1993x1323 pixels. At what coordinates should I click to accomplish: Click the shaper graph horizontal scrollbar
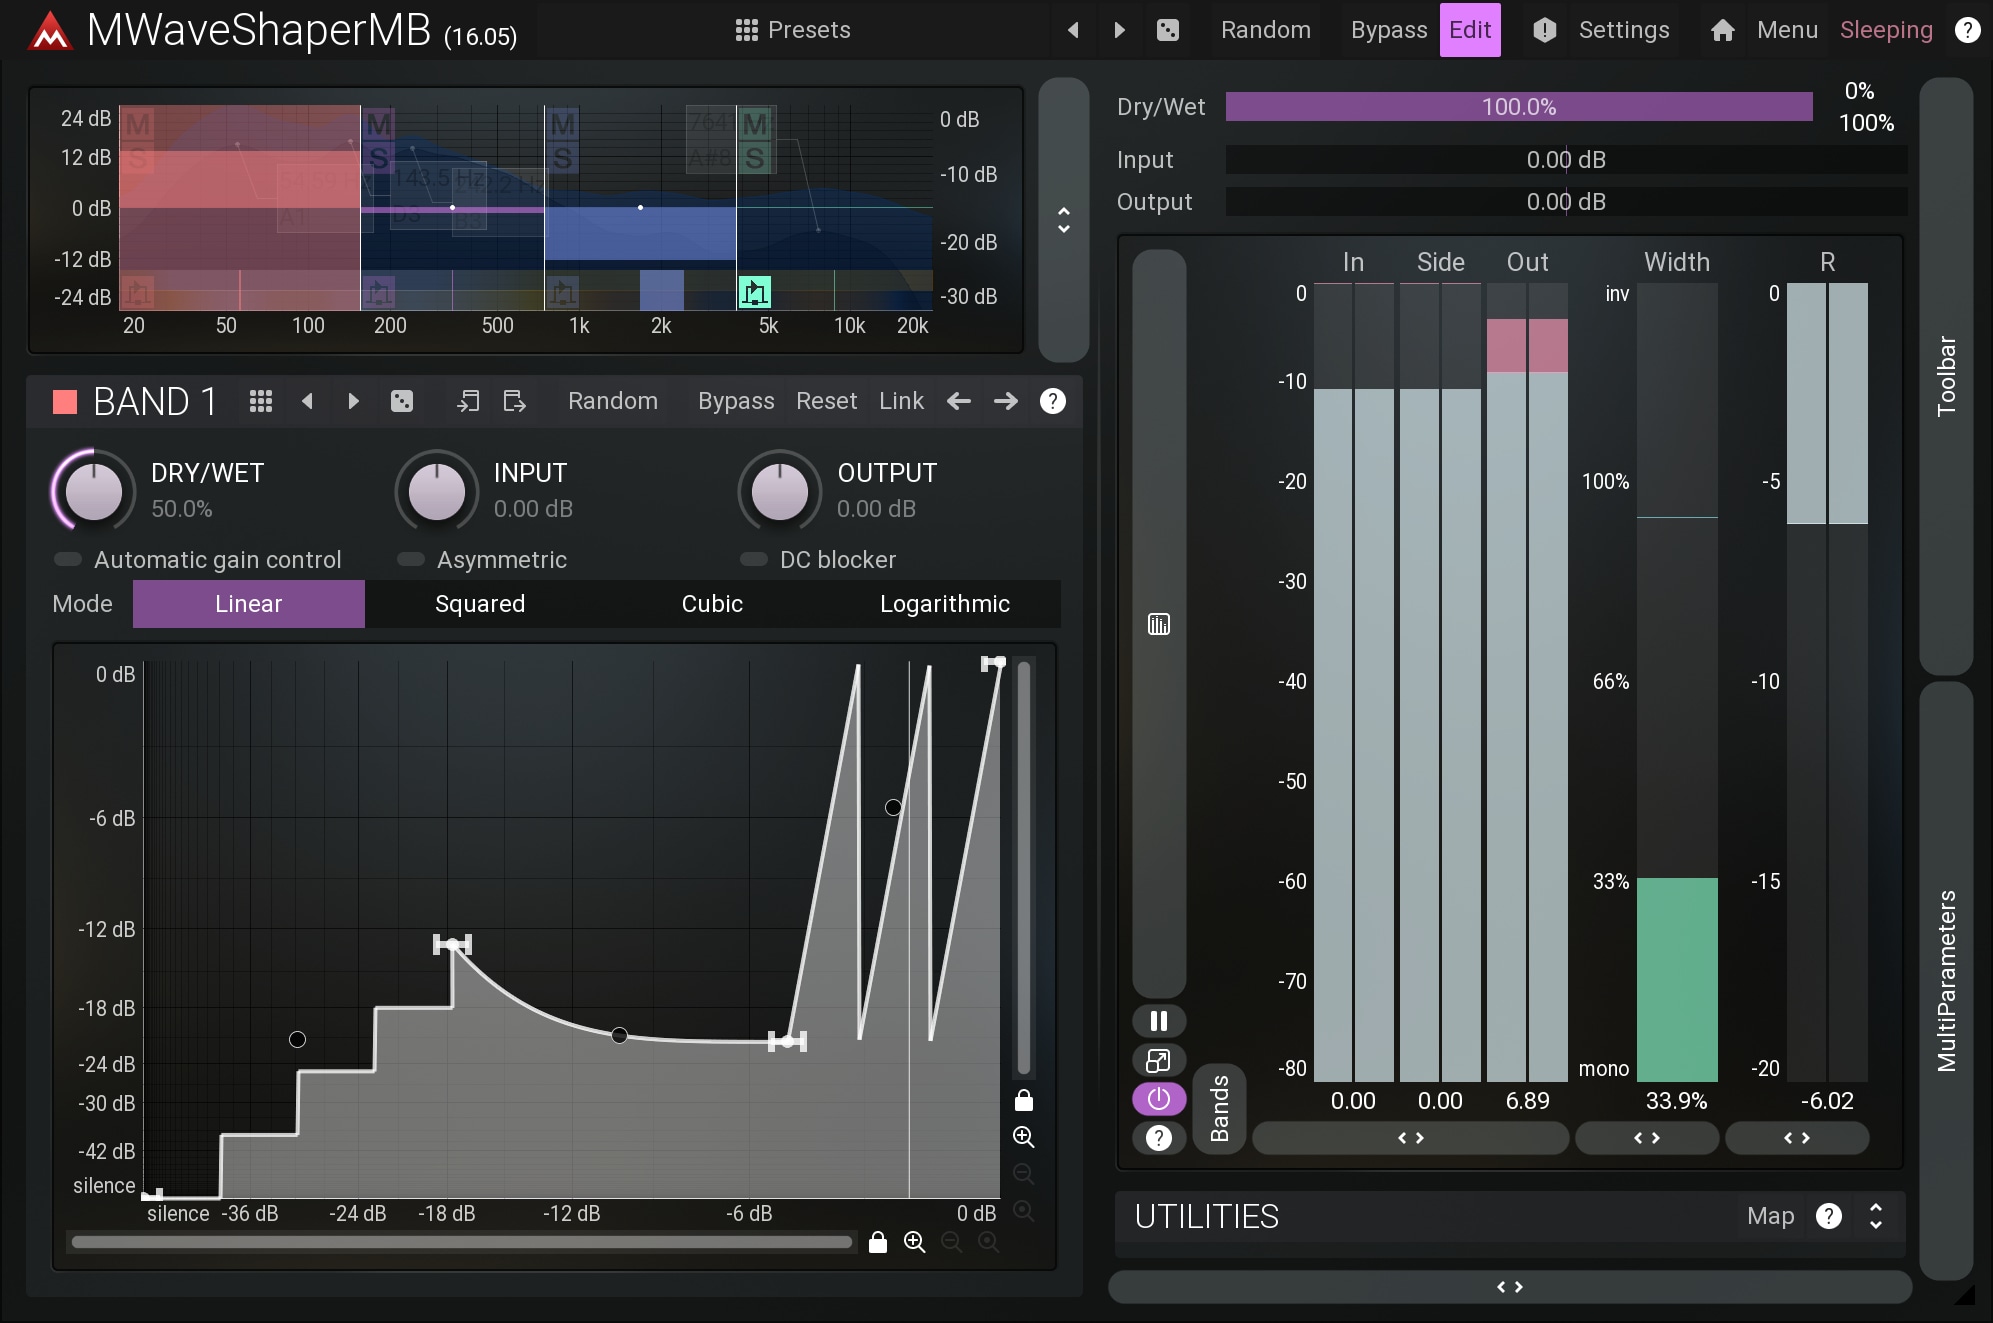click(x=462, y=1242)
